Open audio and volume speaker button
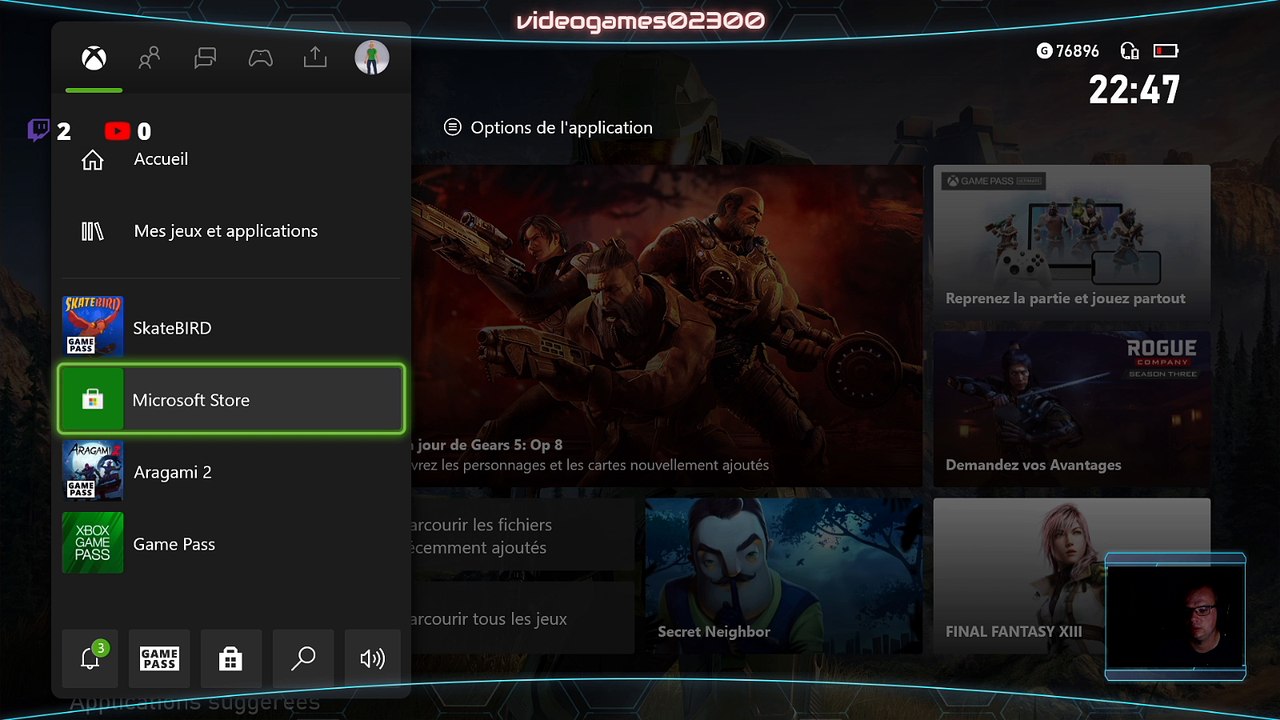Screen dimensions: 1280x720 (372, 658)
